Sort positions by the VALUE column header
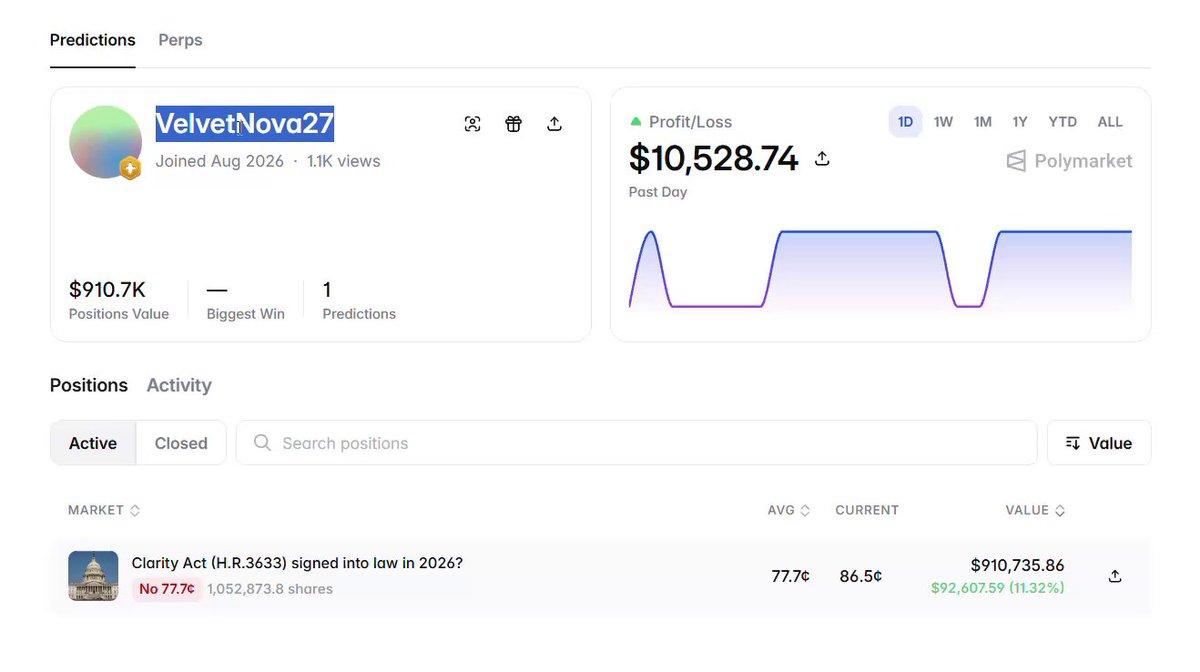 [1035, 510]
